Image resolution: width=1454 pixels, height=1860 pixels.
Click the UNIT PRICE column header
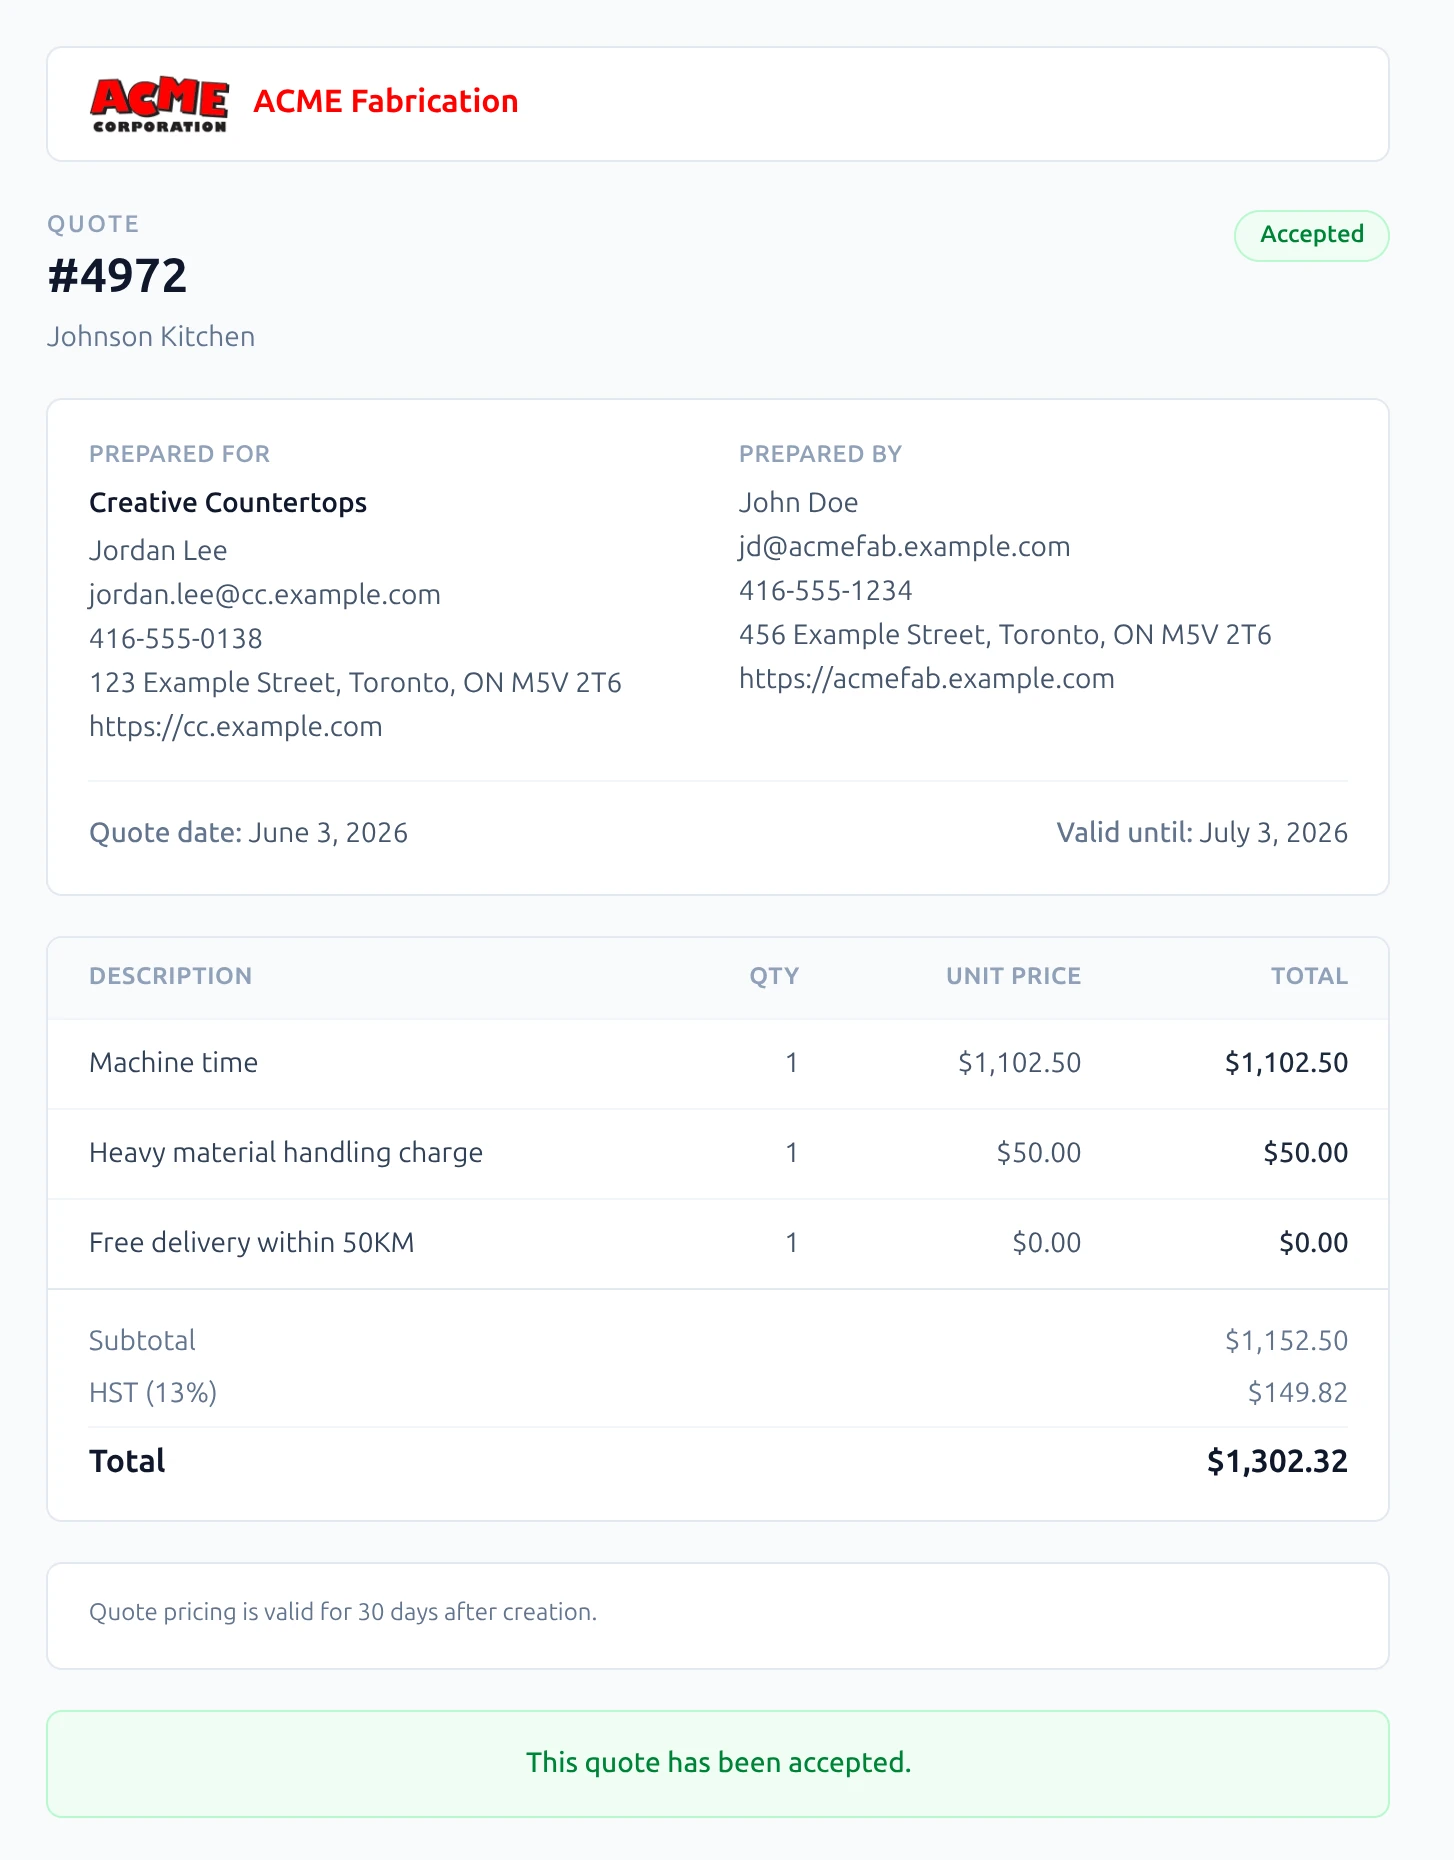click(x=1013, y=976)
